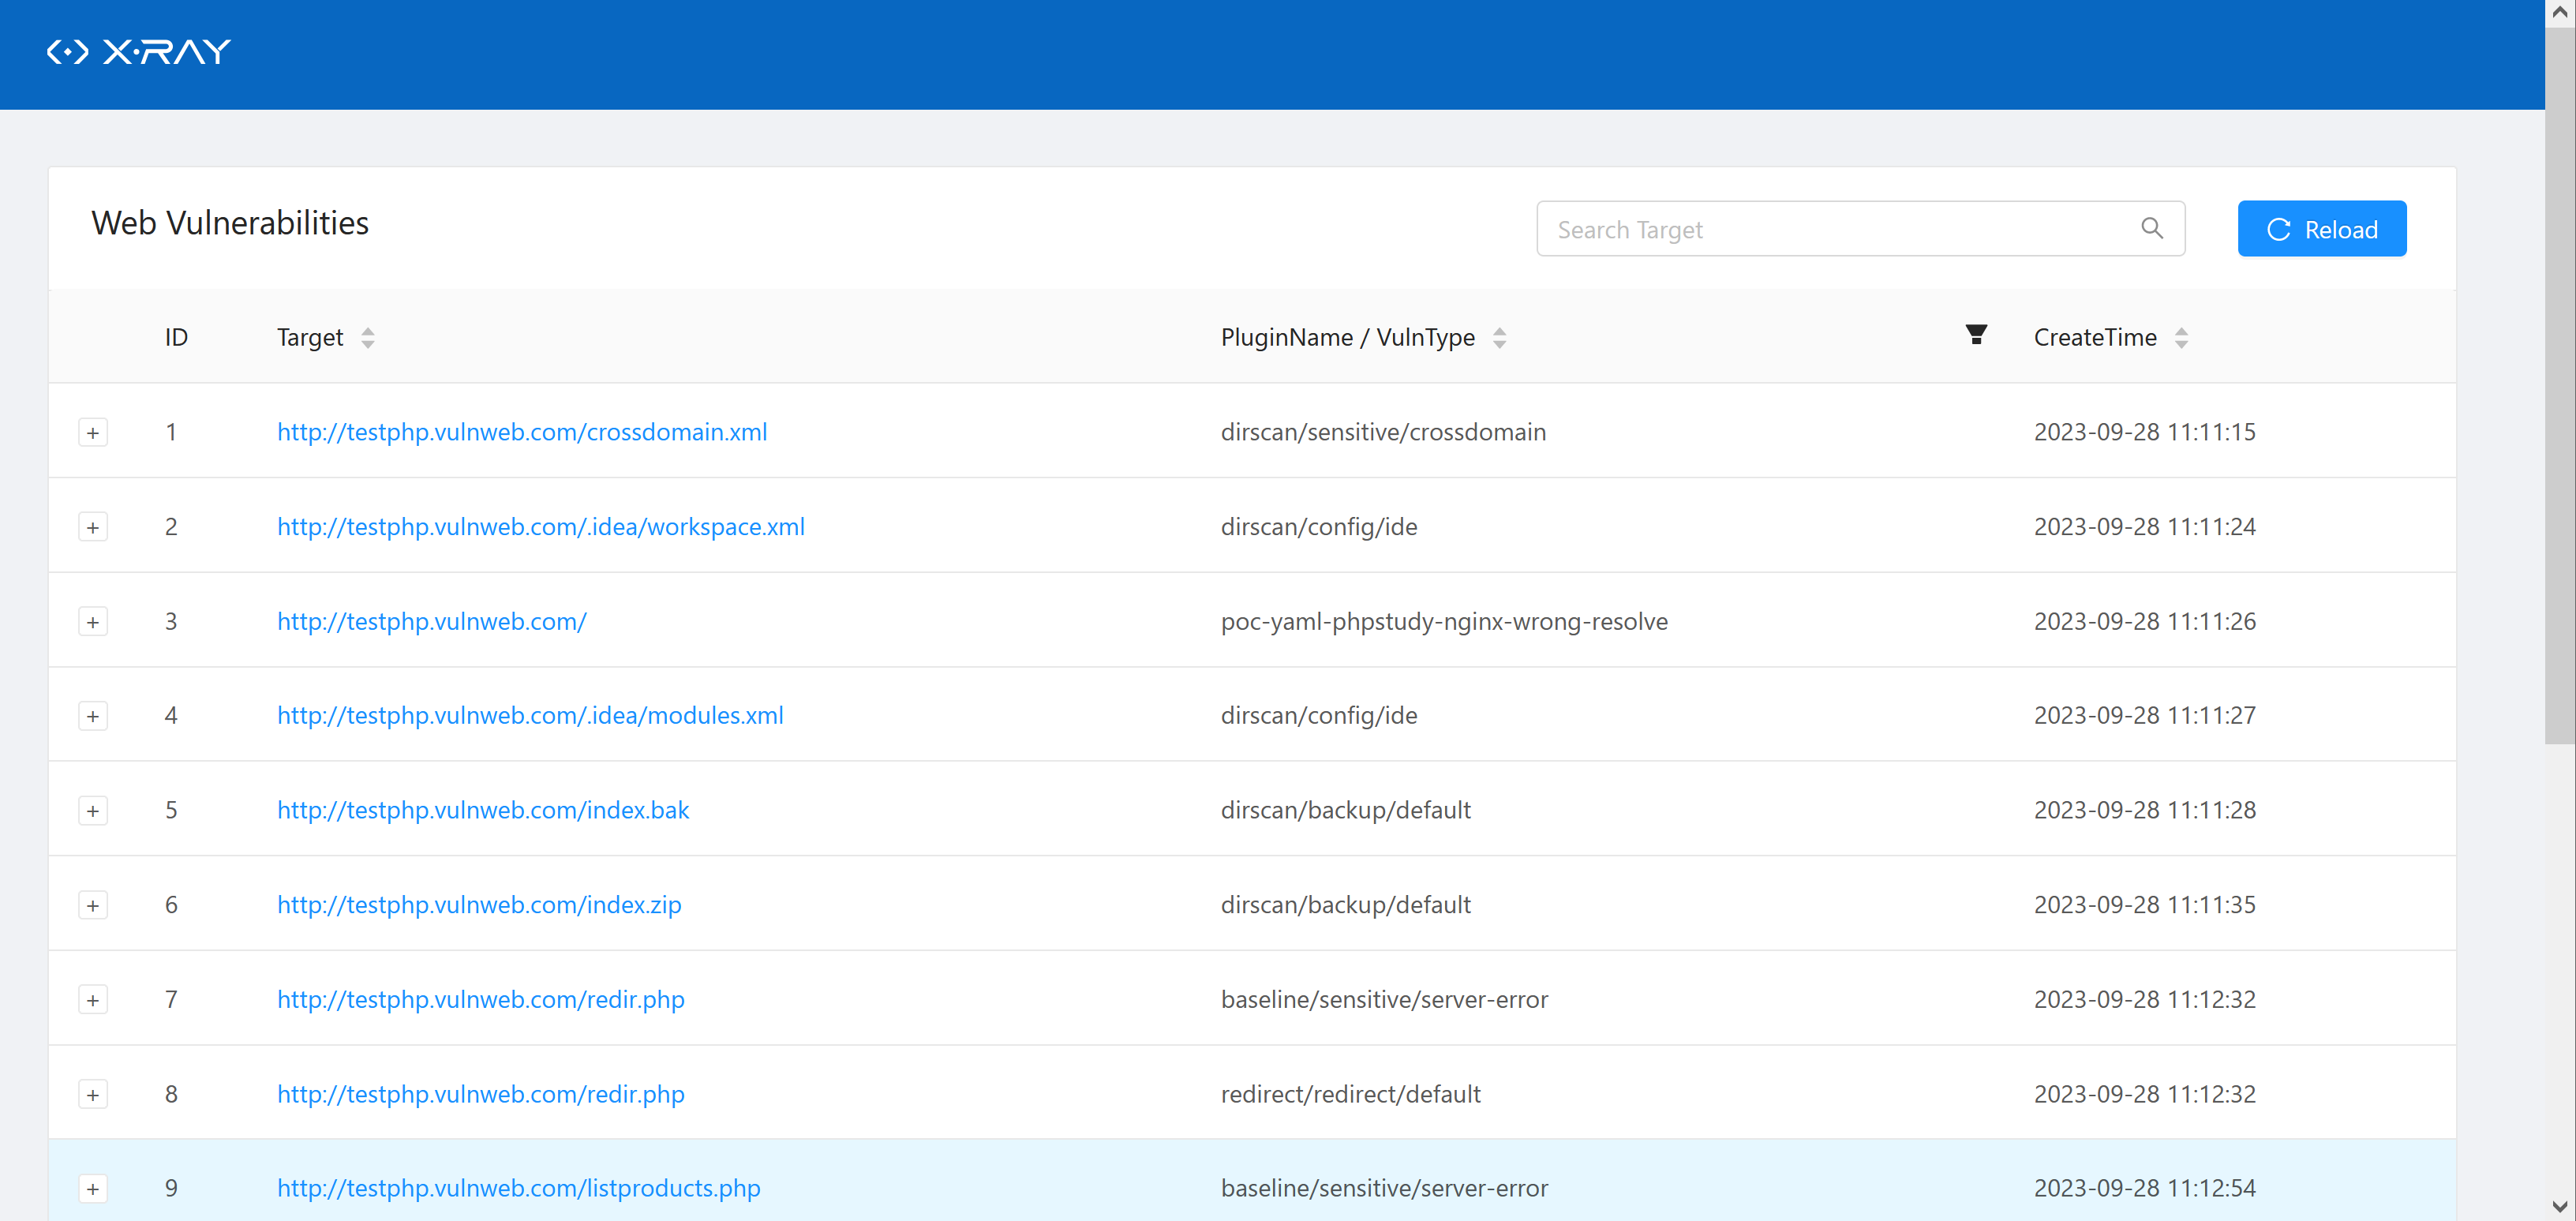This screenshot has height=1221, width=2576.
Task: Expand row 9 listproducts.php details
Action: [93, 1189]
